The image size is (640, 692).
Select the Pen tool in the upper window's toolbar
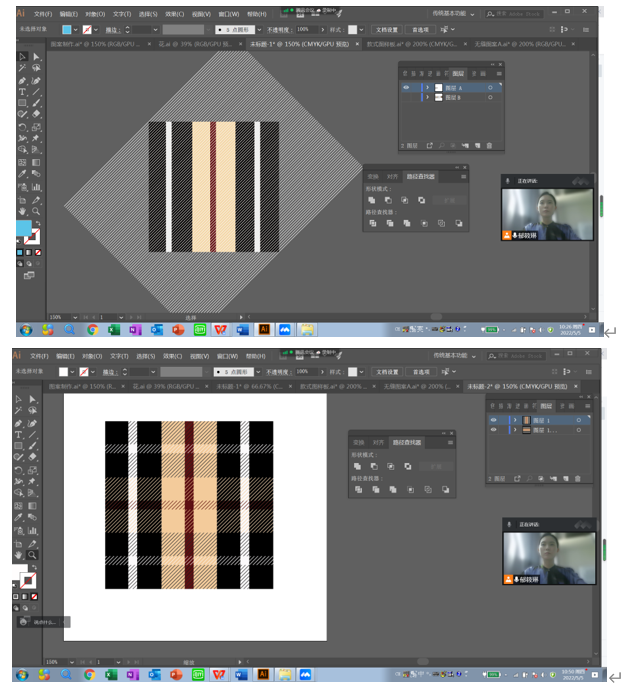[21, 81]
